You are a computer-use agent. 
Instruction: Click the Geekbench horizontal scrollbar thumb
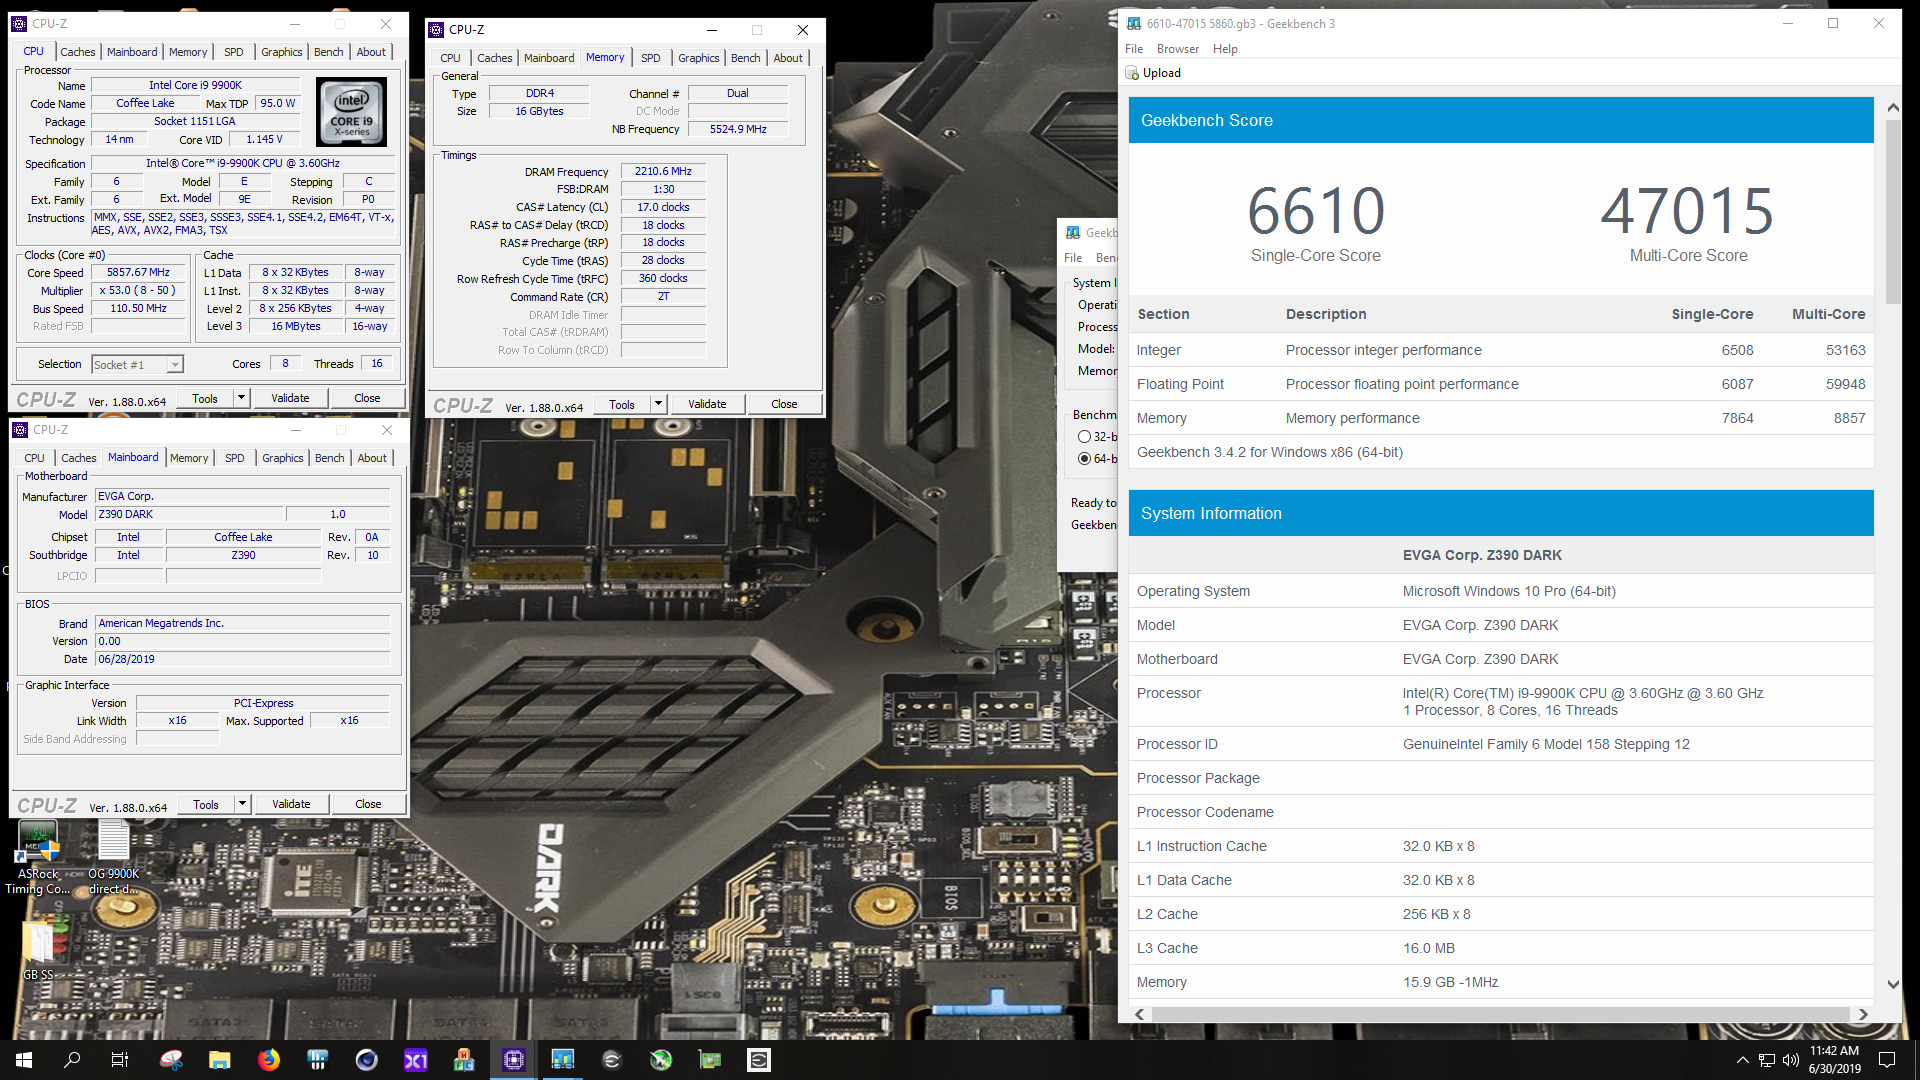[x=1499, y=1014]
